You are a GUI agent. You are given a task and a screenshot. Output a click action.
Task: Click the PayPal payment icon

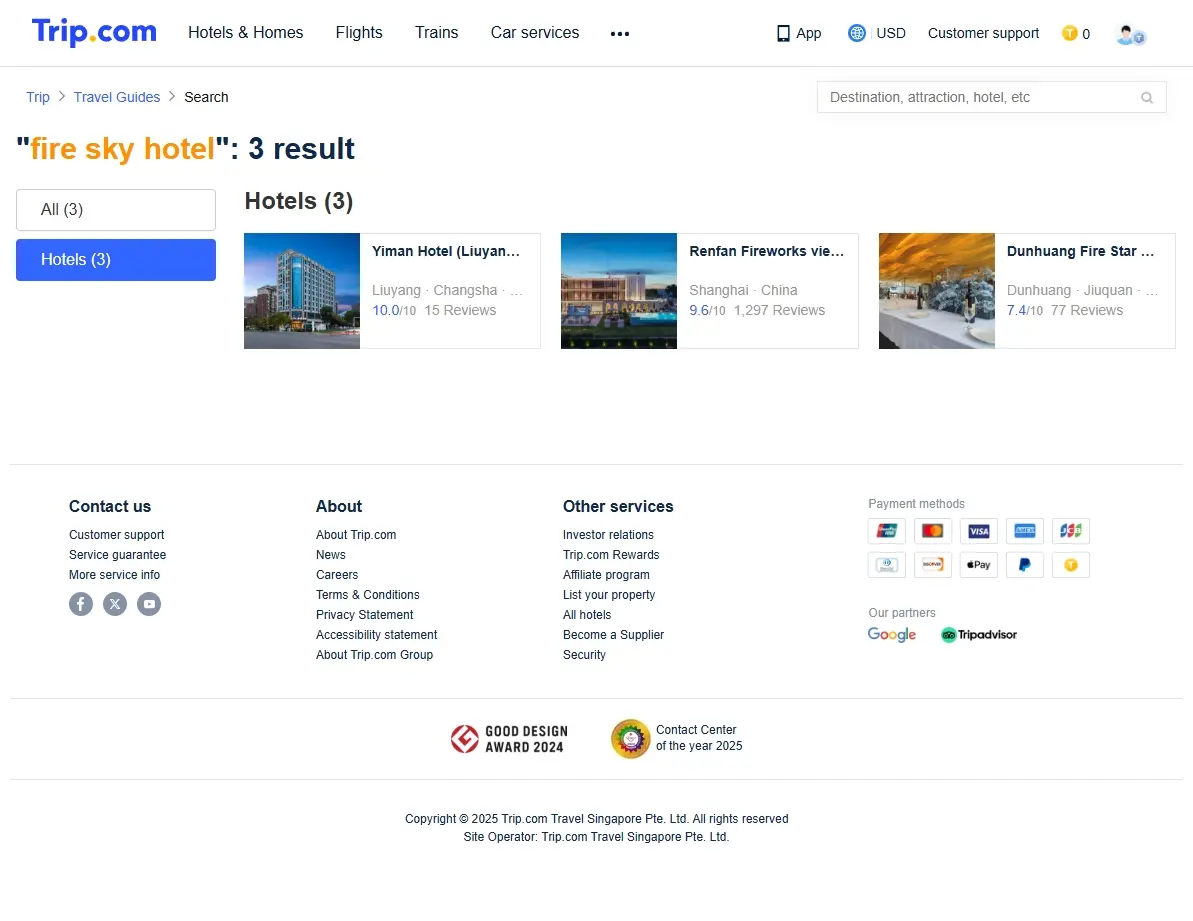(1025, 565)
